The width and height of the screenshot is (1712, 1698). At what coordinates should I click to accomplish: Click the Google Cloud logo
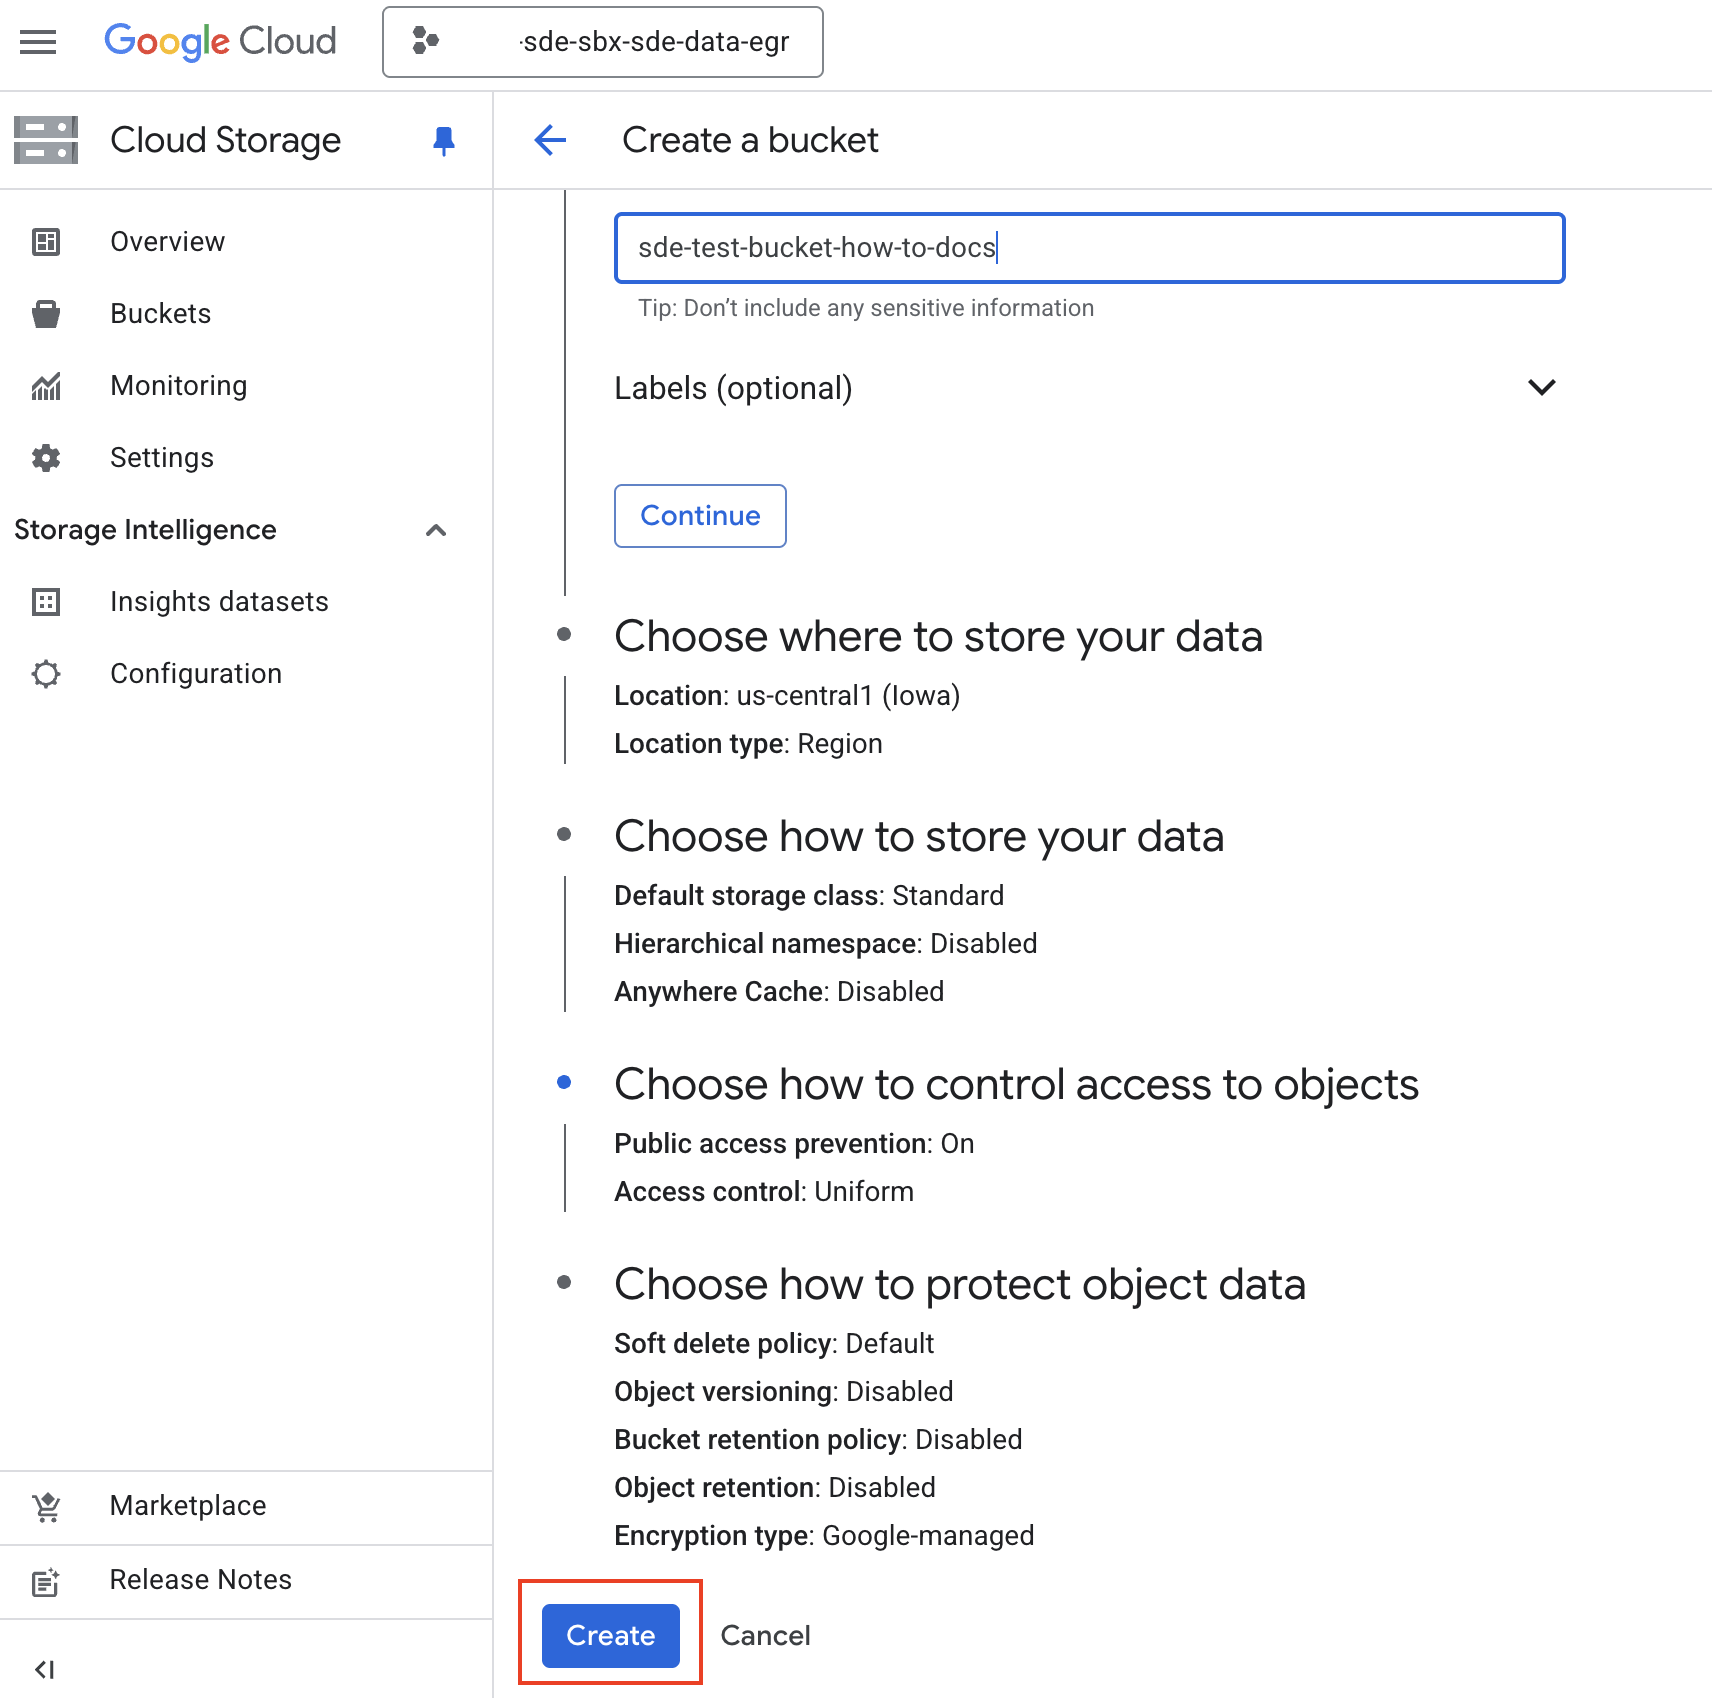(x=220, y=42)
